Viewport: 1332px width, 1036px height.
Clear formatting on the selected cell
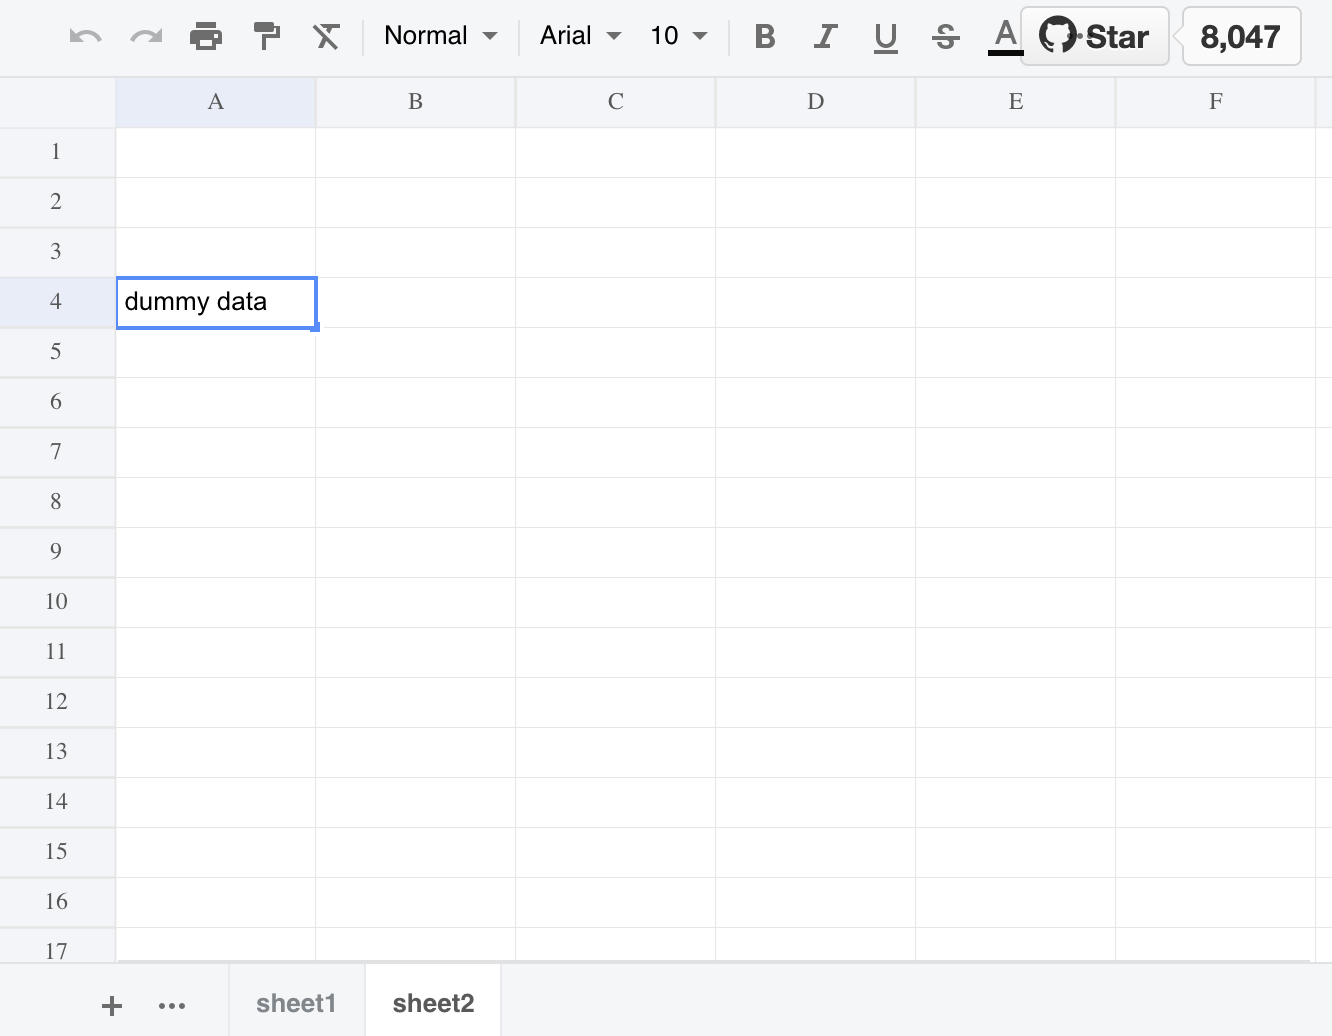coord(326,35)
